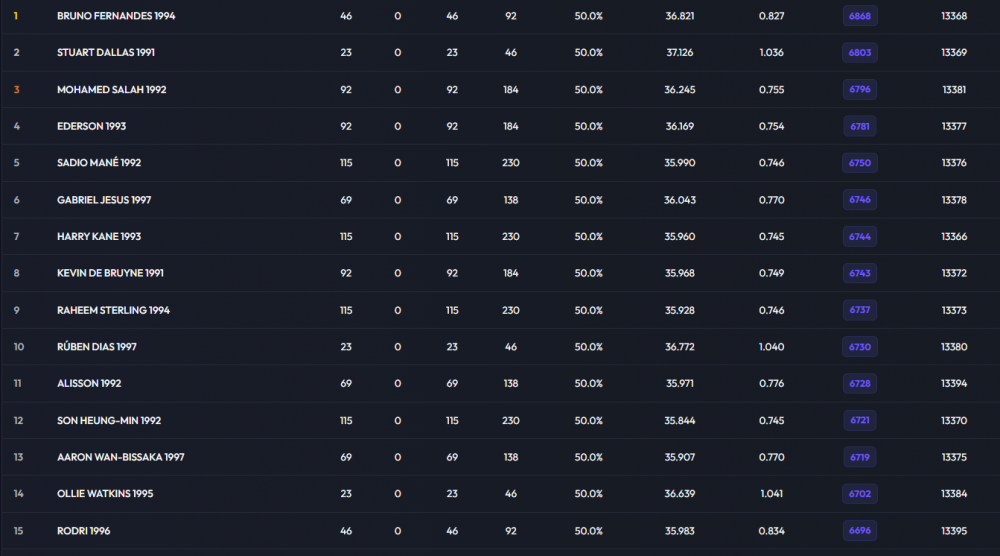Open Gabriel Jesus 1997 entry
The width and height of the screenshot is (1000, 556).
tap(104, 200)
